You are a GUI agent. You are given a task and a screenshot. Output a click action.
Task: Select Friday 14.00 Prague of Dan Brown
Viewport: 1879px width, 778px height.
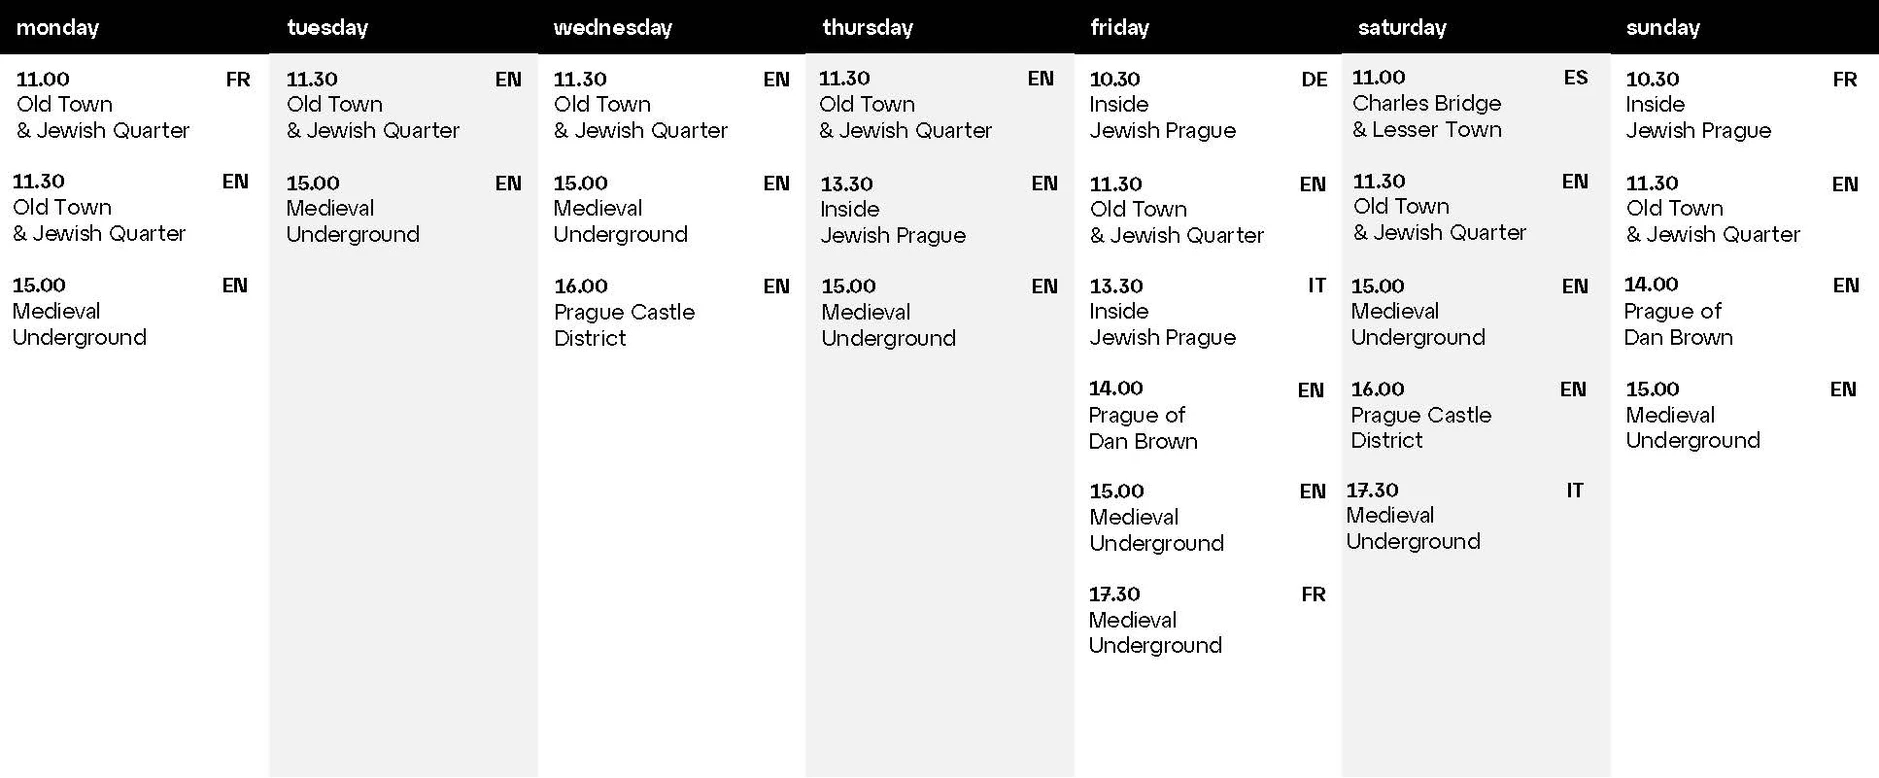click(x=1142, y=415)
